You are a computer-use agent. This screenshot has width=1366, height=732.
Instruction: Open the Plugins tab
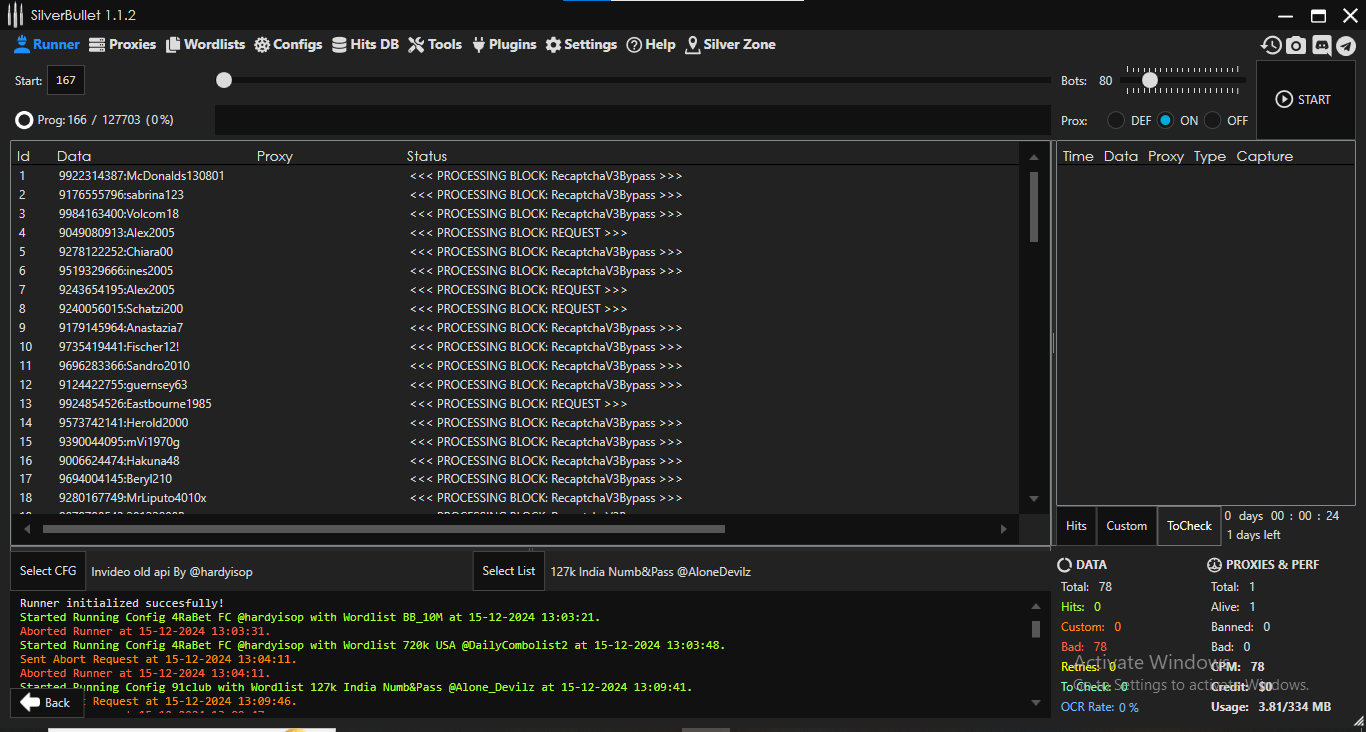(504, 45)
